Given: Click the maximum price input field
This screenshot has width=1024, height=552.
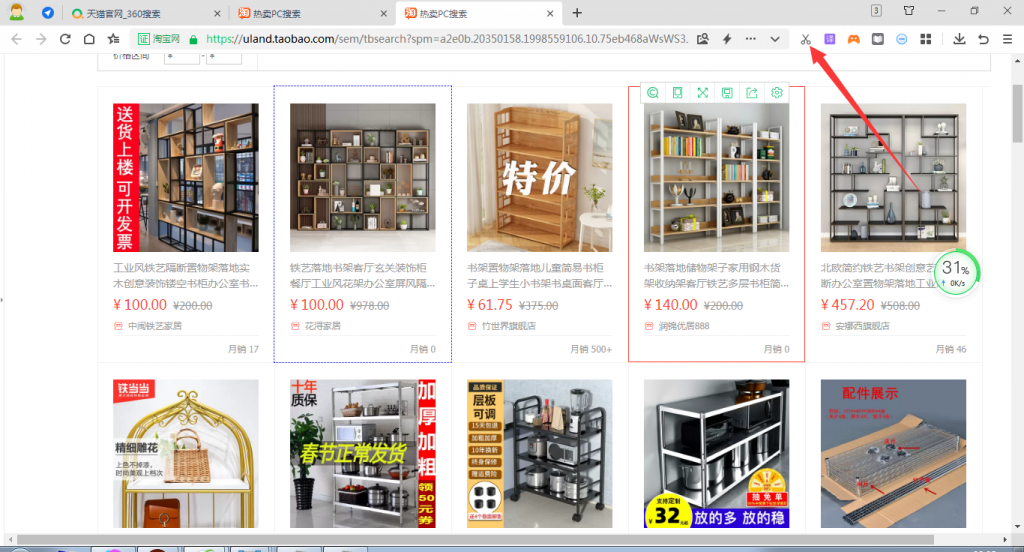Looking at the screenshot, I should point(224,57).
